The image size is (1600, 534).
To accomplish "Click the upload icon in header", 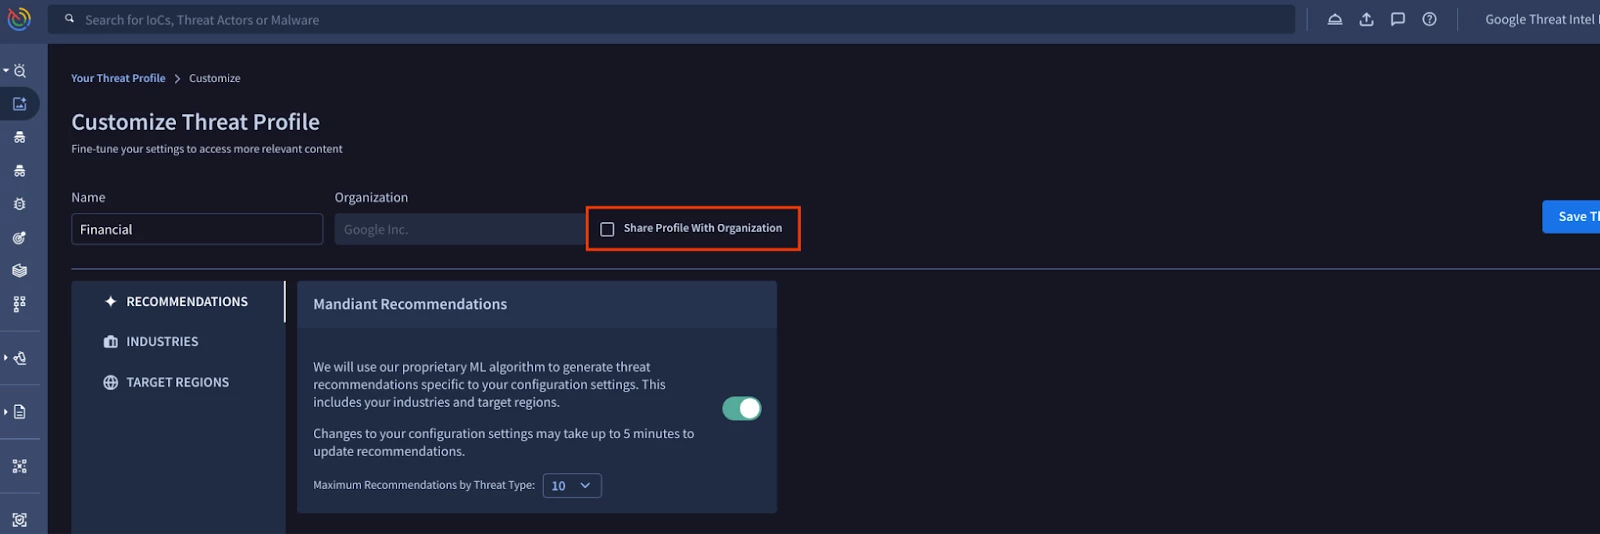I will pos(1366,19).
